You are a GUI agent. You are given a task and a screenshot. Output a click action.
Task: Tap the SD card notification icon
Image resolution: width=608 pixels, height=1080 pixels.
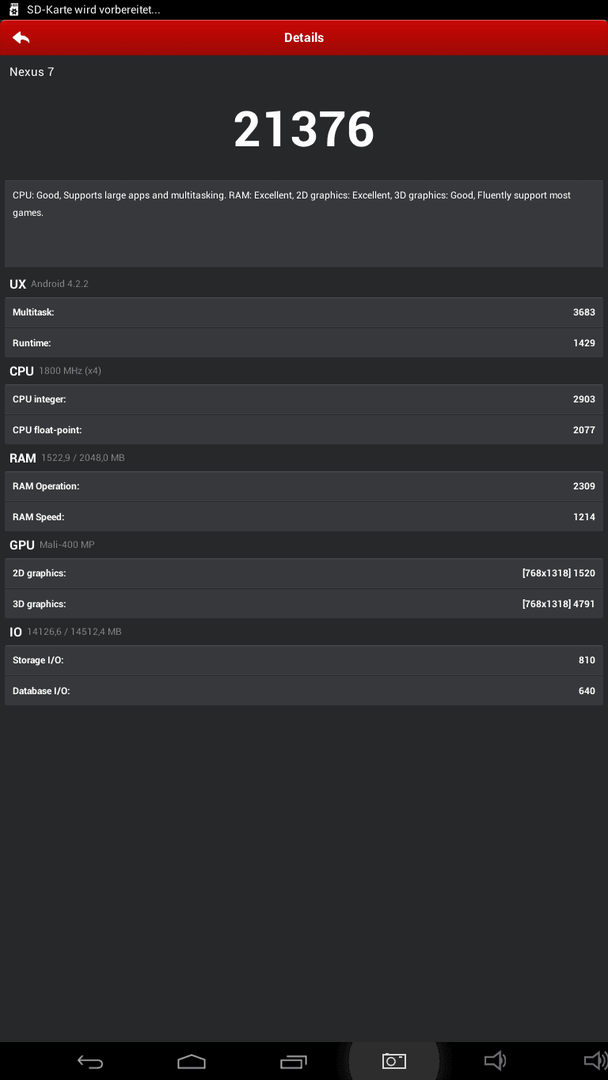(x=12, y=10)
